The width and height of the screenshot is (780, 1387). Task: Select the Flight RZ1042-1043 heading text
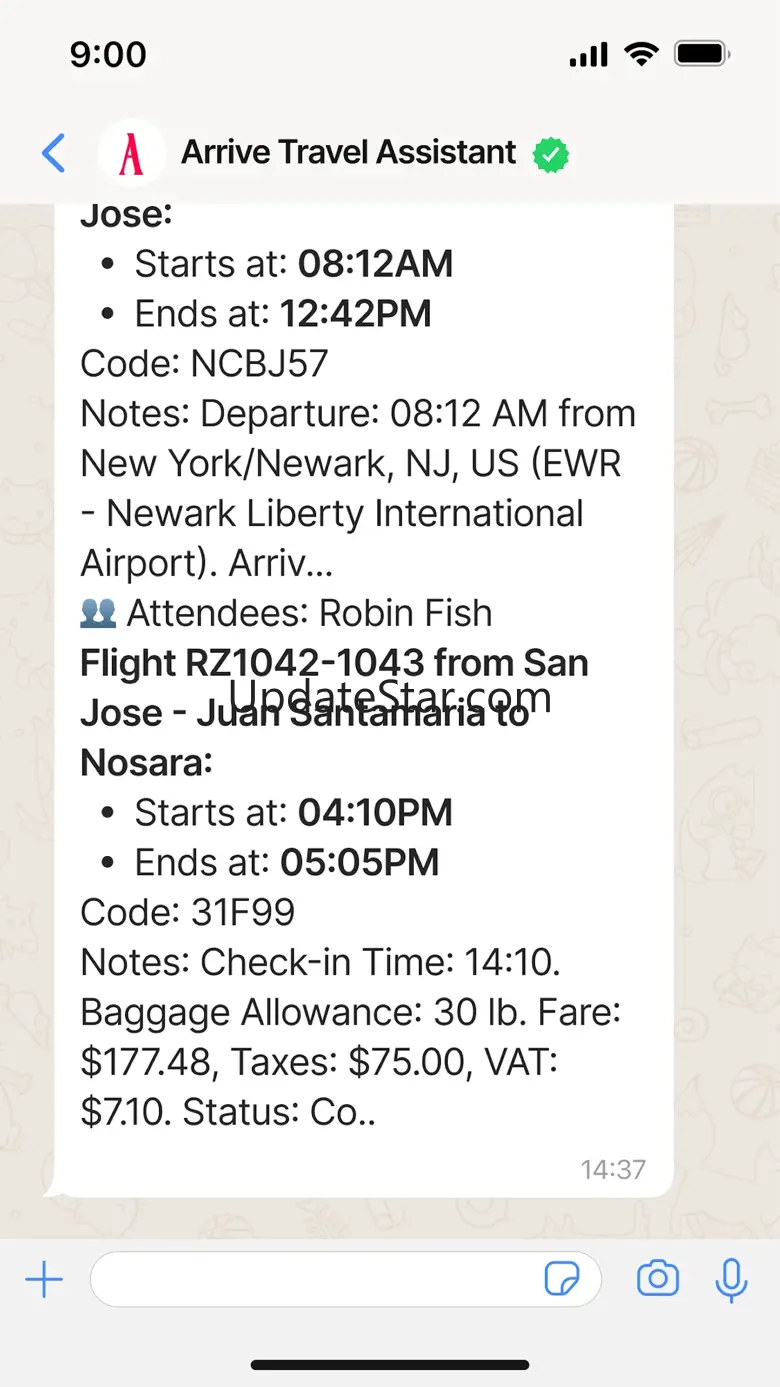point(334,664)
